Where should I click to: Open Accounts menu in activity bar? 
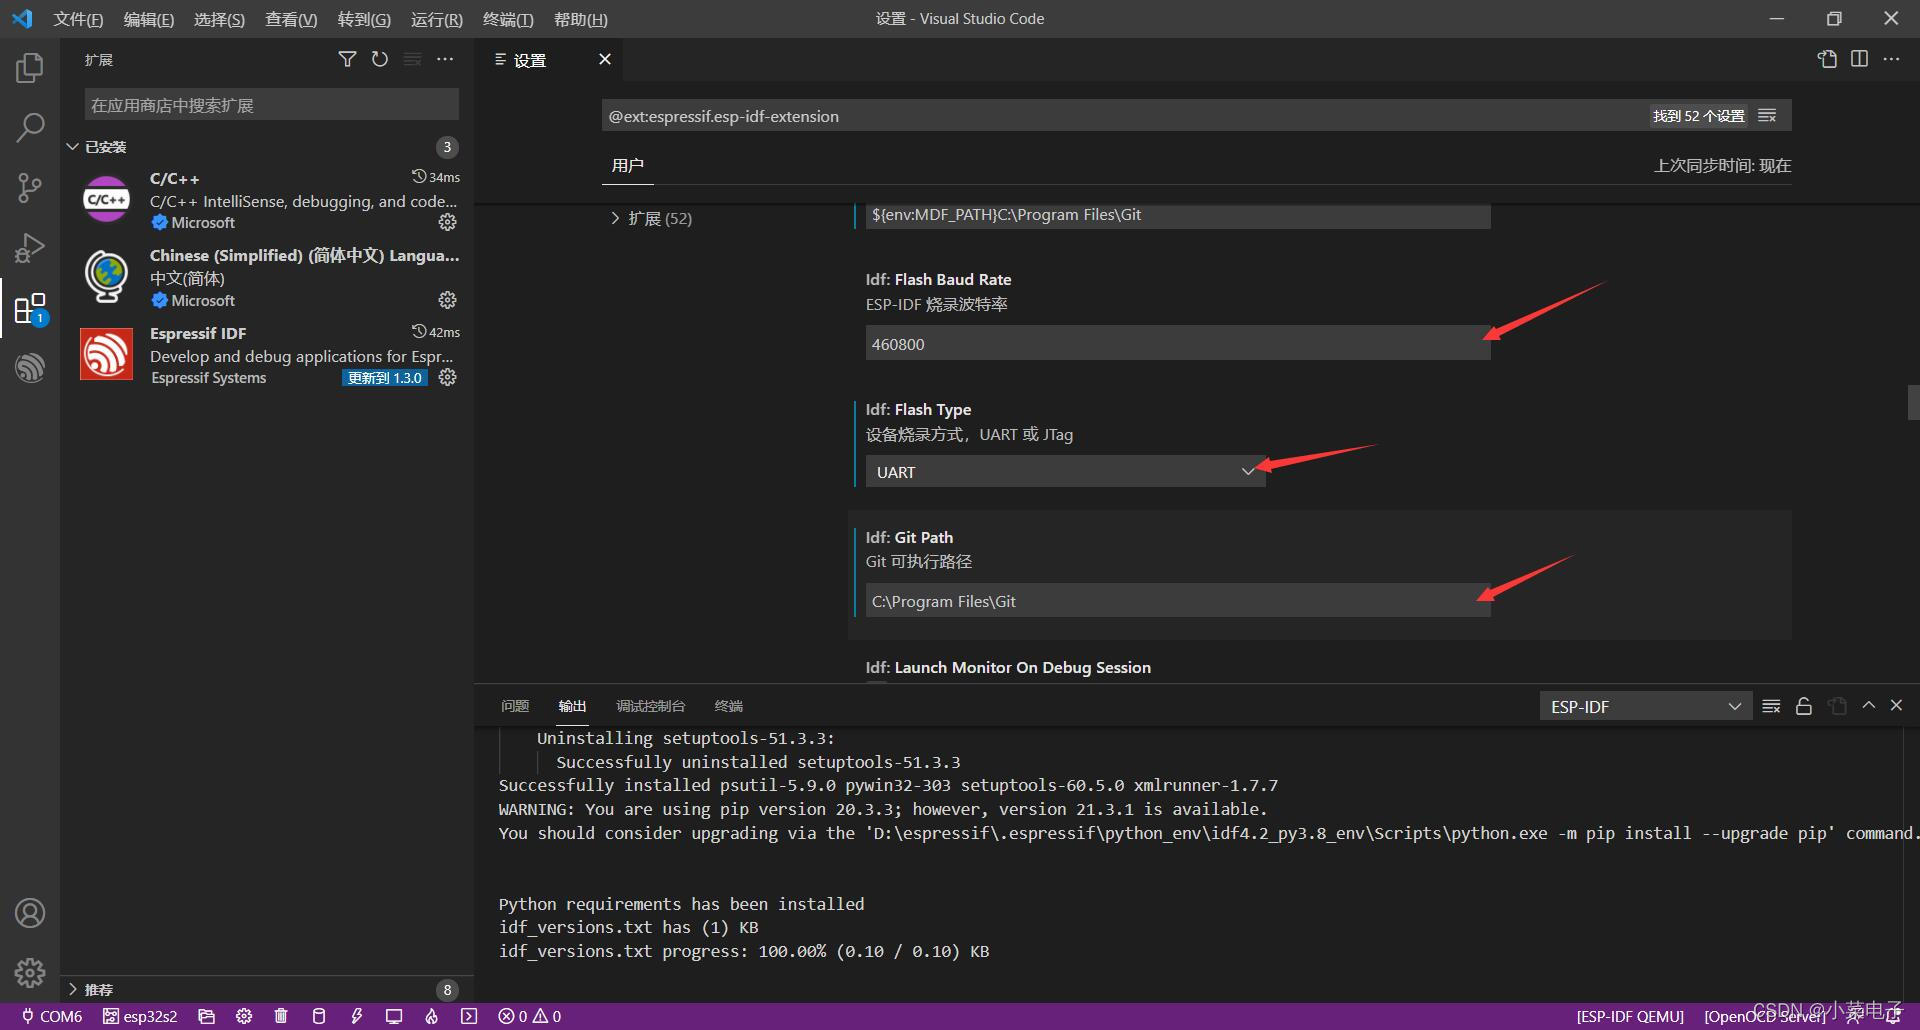pyautogui.click(x=30, y=913)
